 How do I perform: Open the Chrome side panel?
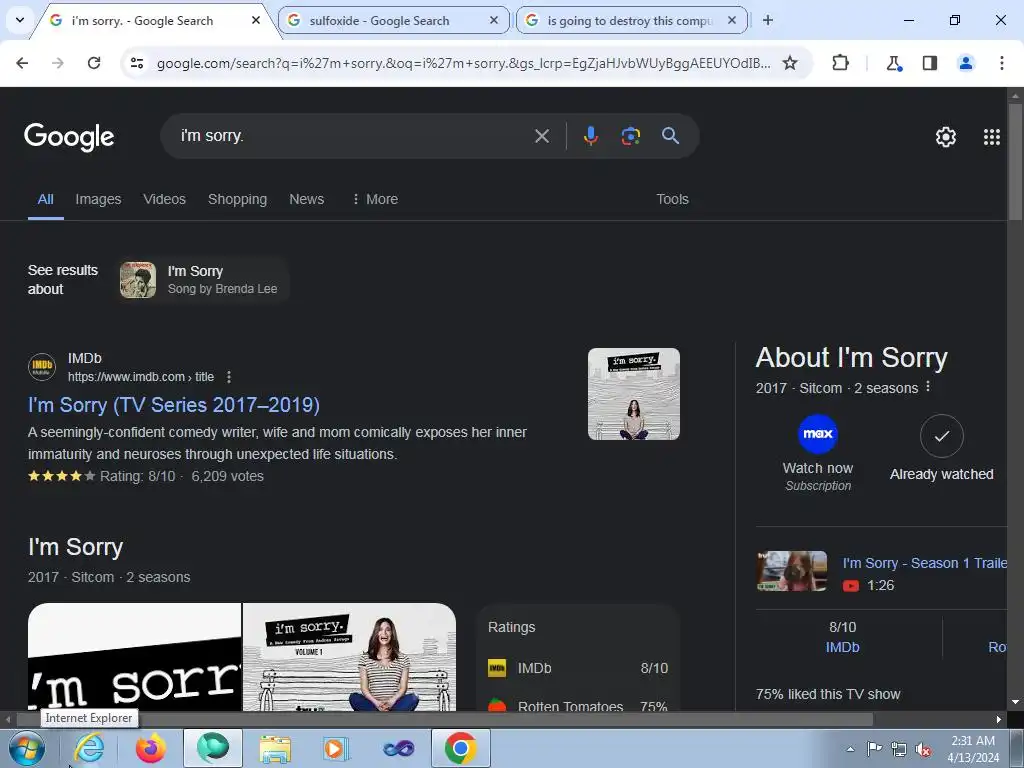[x=930, y=63]
